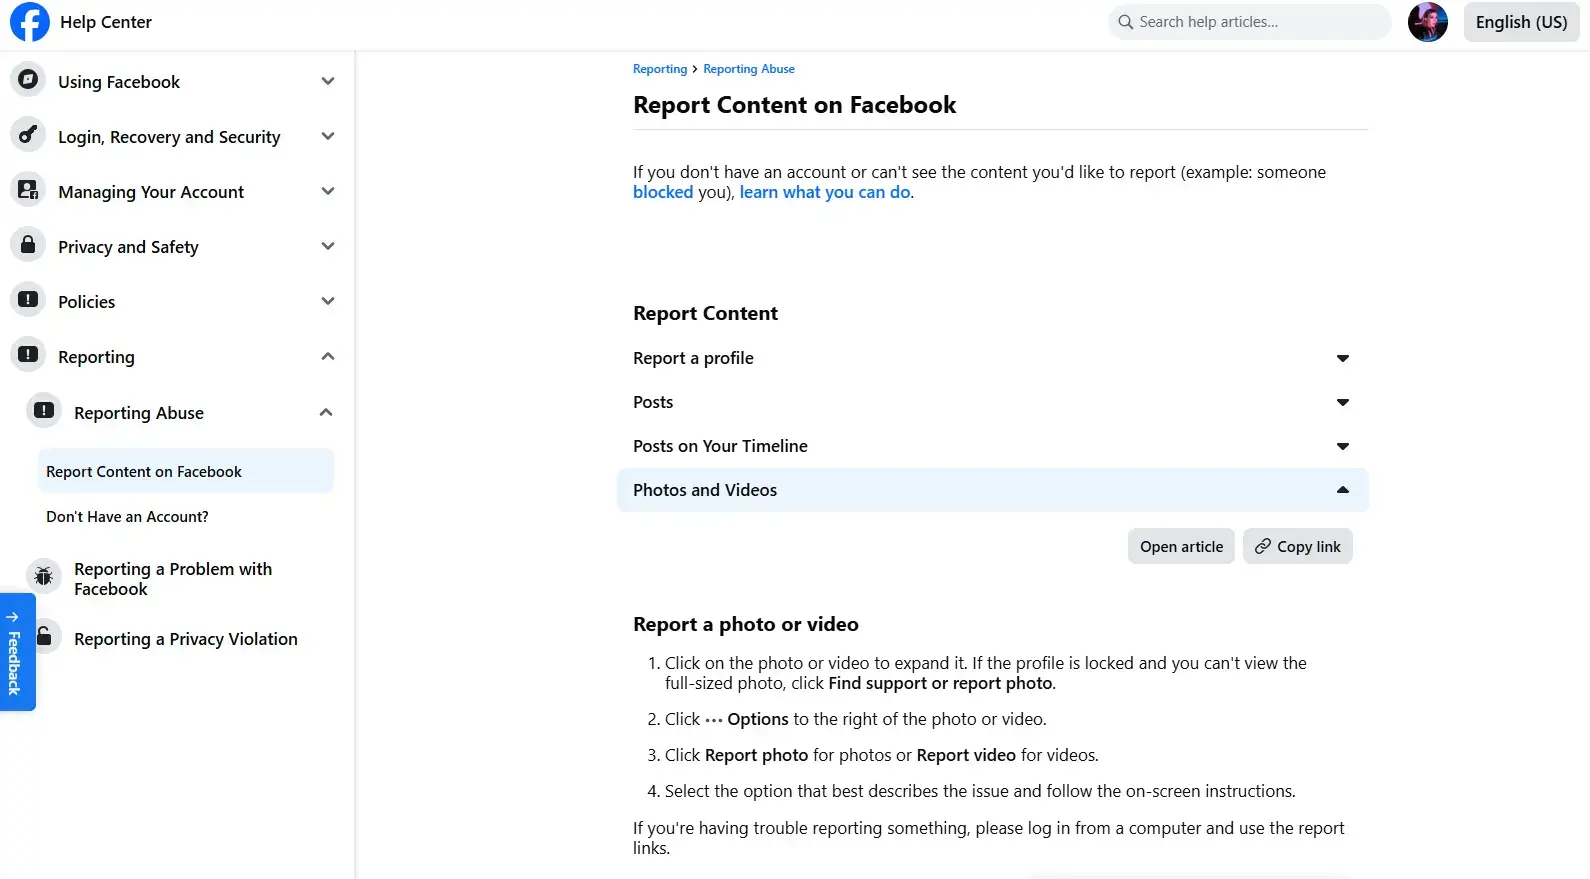Viewport: 1590px width, 879px height.
Task: Open Don't Have an Account? item
Action: [x=127, y=516]
